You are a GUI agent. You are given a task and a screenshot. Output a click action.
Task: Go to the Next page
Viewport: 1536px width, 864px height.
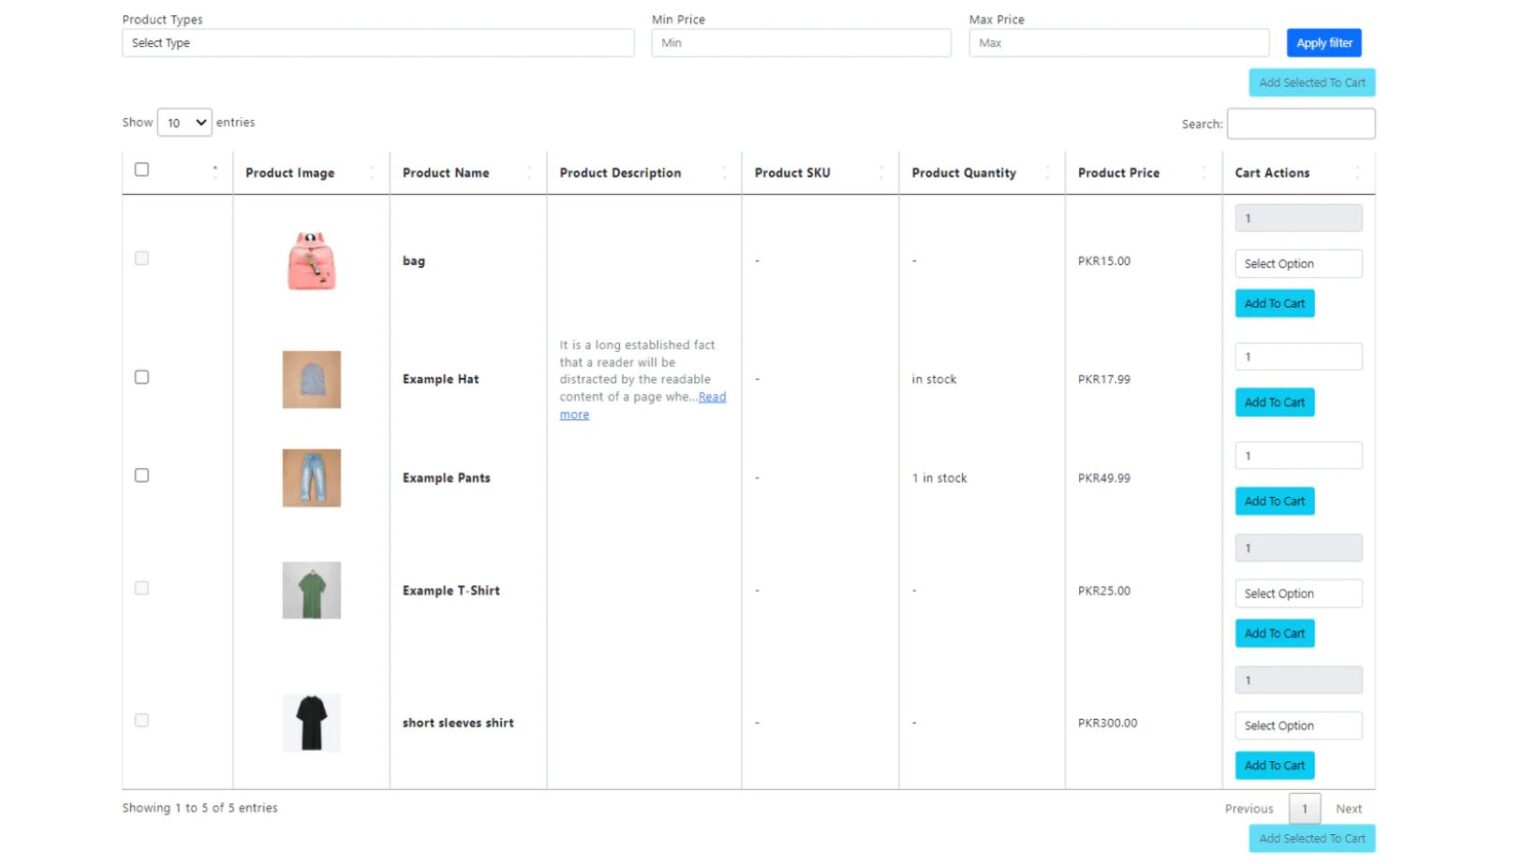tap(1348, 808)
